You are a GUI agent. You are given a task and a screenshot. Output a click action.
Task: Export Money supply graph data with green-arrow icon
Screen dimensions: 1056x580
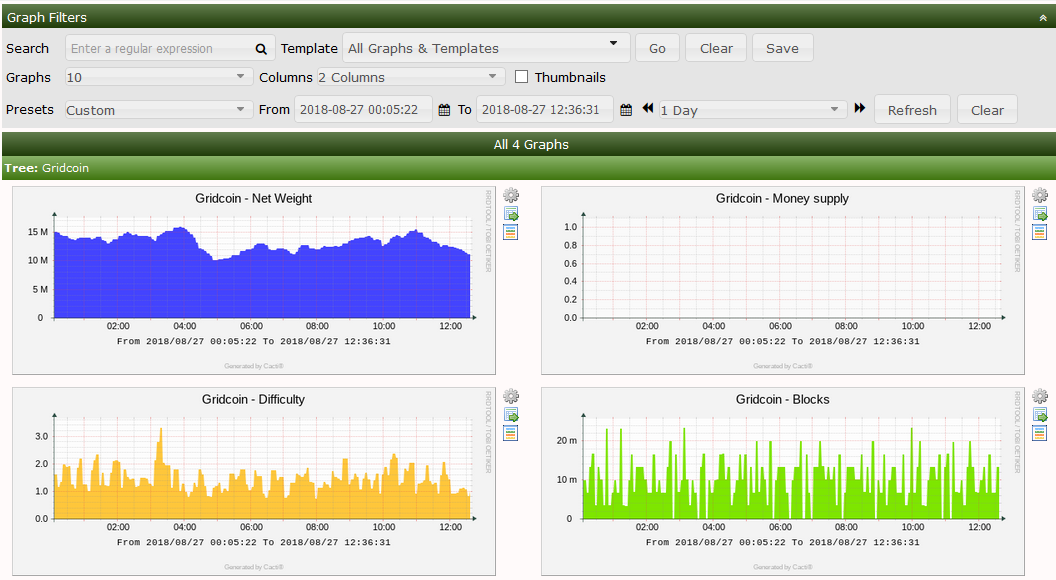point(1041,214)
